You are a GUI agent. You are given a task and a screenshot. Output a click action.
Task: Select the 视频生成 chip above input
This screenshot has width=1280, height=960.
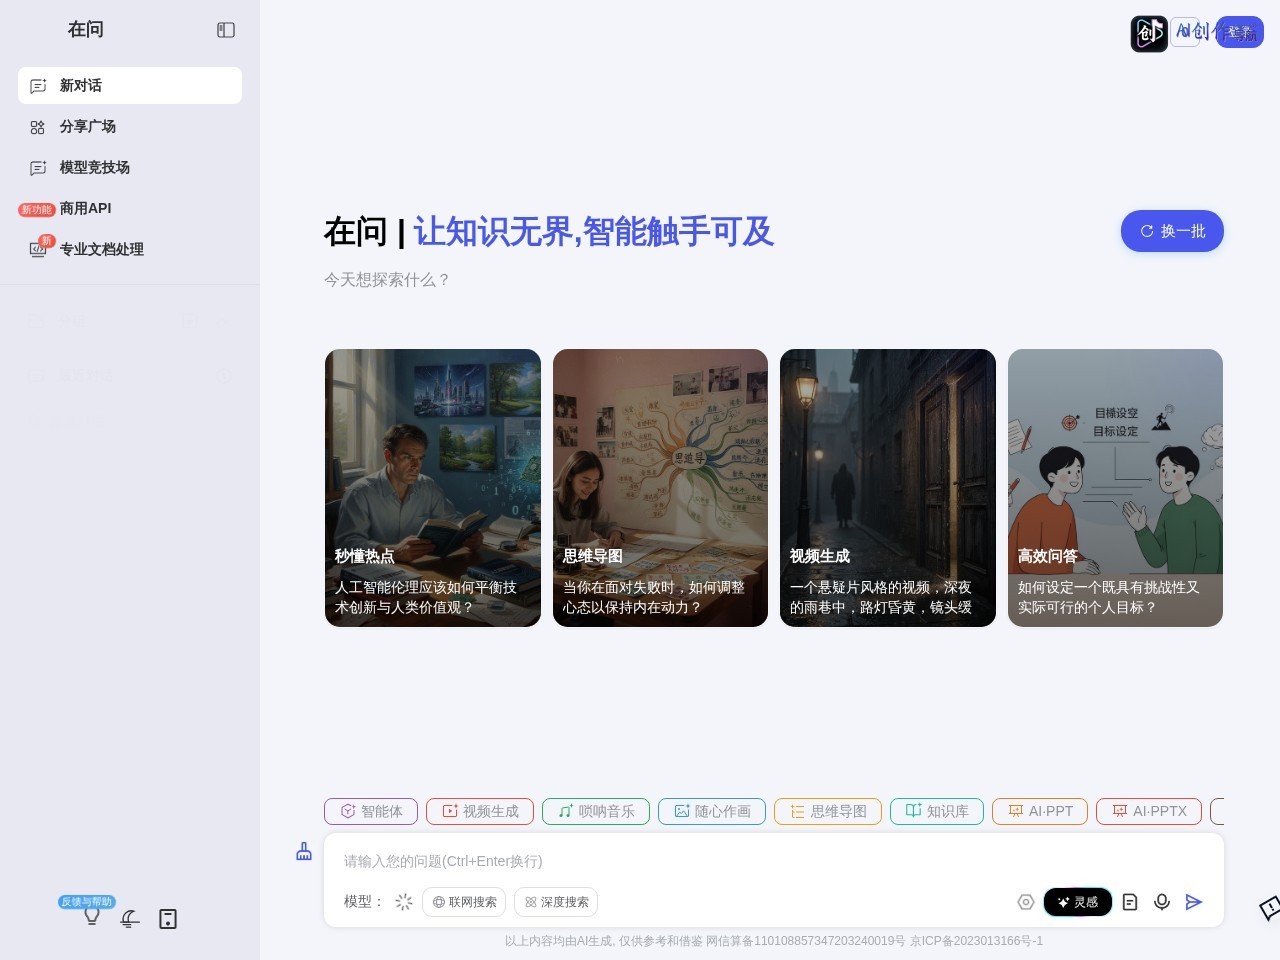coord(480,811)
